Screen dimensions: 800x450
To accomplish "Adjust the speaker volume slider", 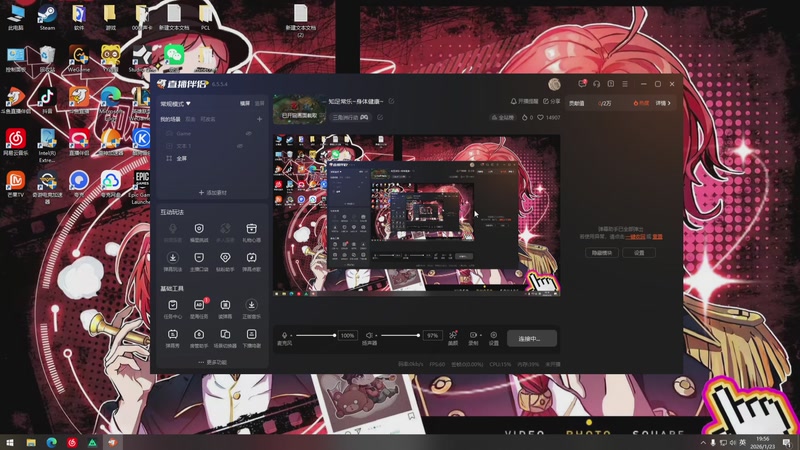I will 400,335.
